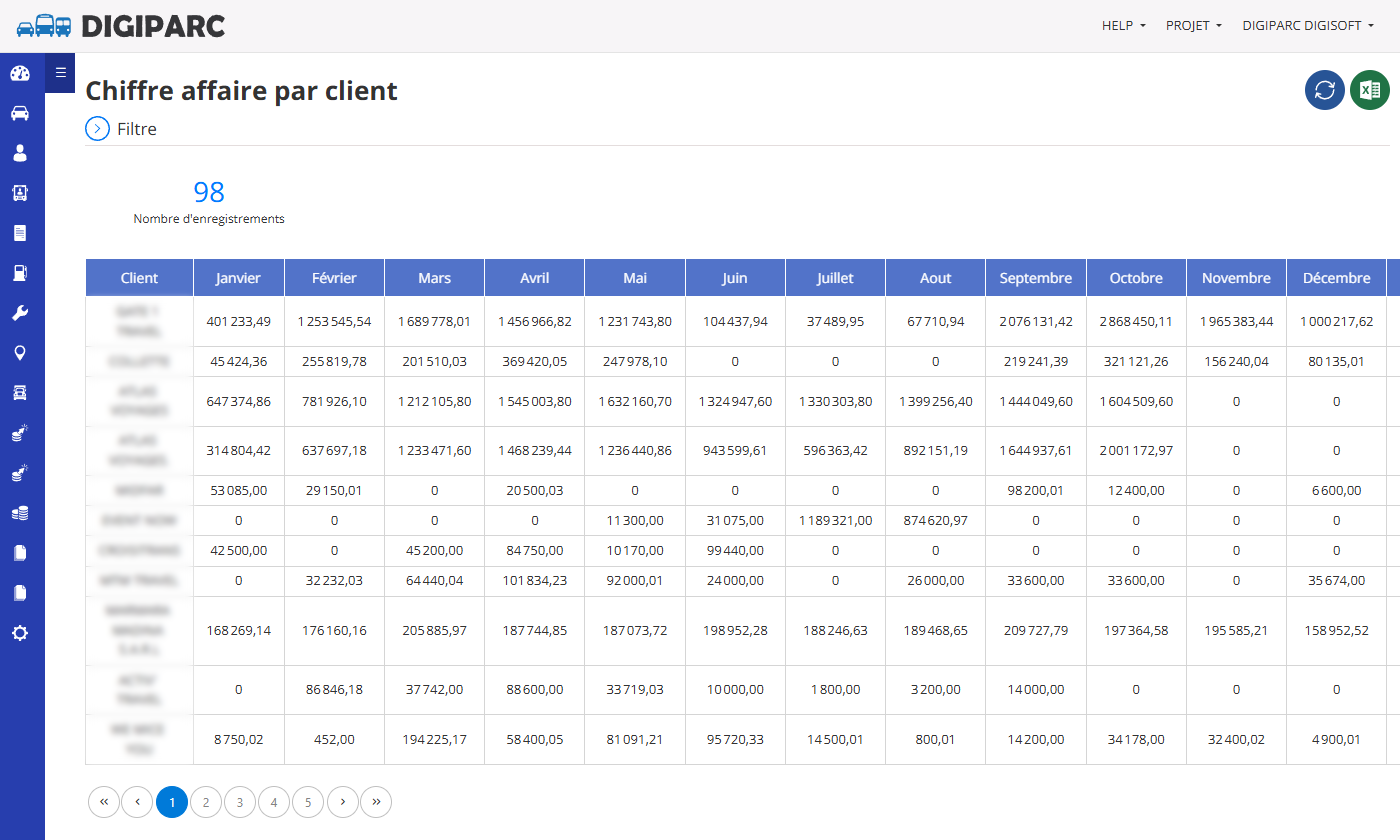Click the Septembre column header

(1035, 278)
